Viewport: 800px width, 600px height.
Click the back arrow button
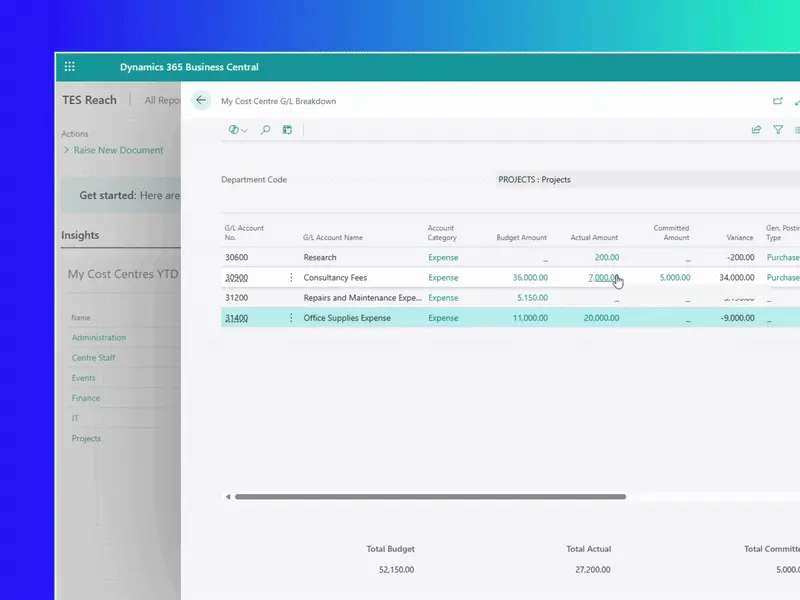201,101
